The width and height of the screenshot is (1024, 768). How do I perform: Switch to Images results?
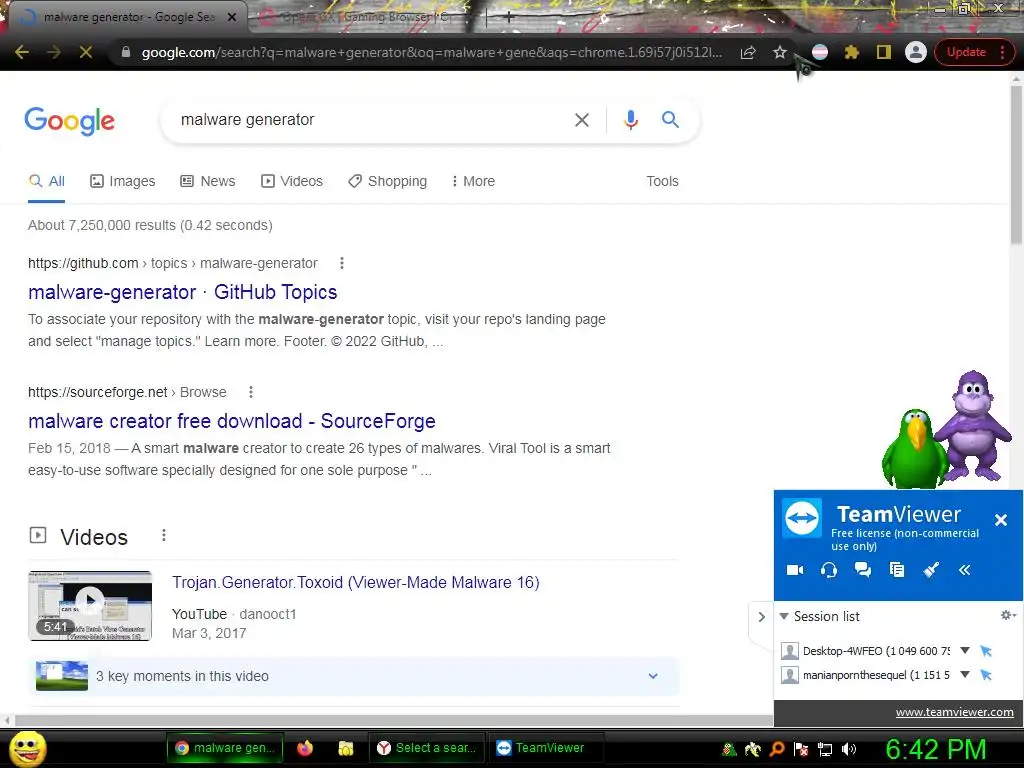[123, 181]
